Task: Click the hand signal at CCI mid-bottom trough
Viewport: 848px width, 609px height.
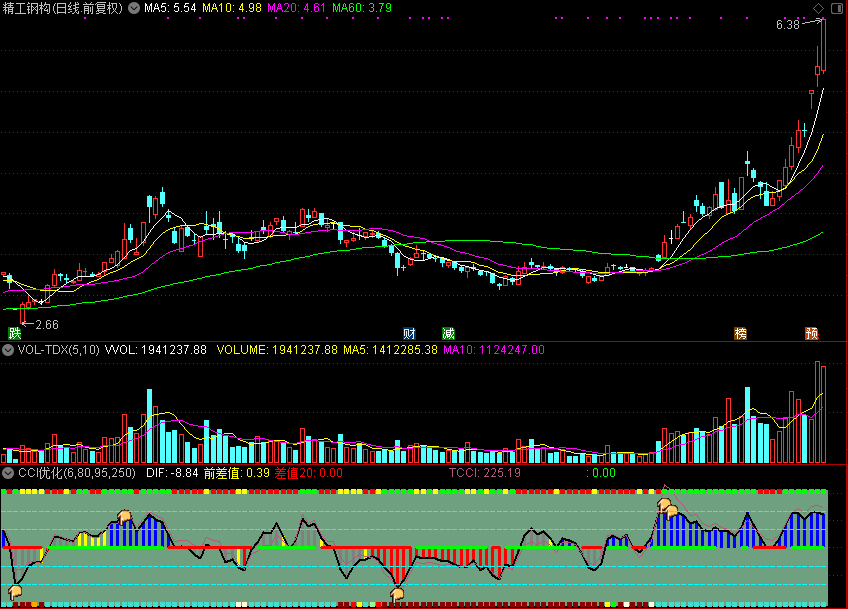Action: (397, 594)
